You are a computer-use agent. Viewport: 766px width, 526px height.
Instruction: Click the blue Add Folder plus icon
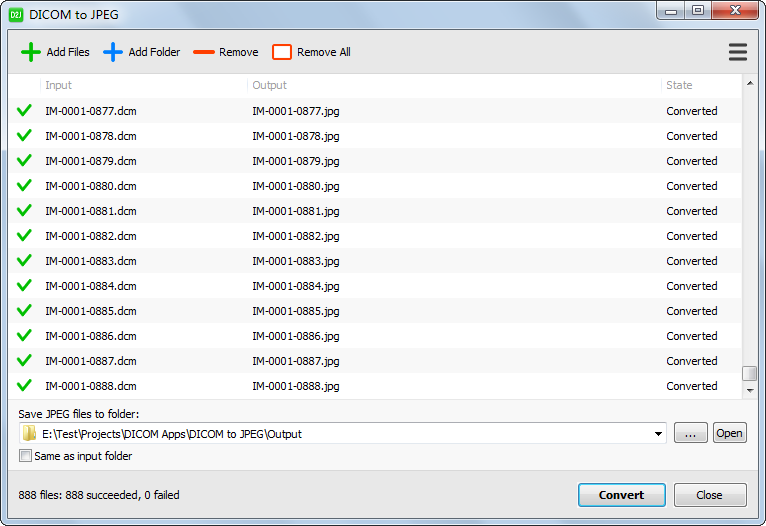[113, 52]
